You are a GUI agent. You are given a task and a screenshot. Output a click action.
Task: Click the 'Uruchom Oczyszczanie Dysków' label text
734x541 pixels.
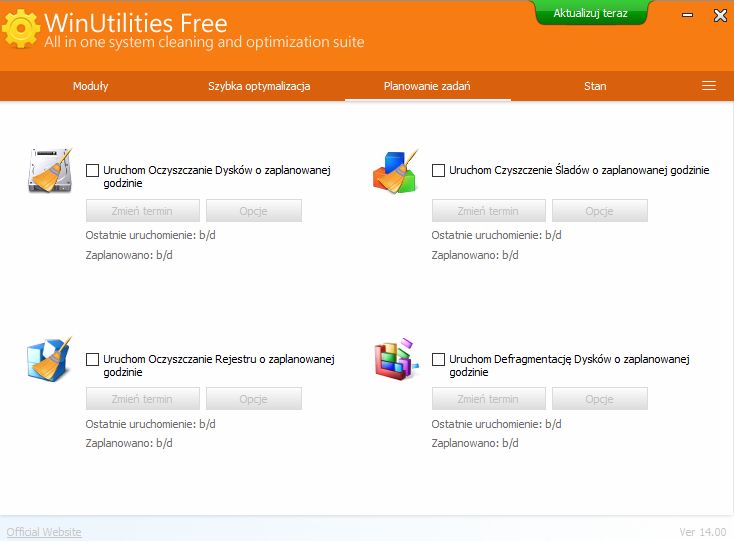[x=217, y=176]
